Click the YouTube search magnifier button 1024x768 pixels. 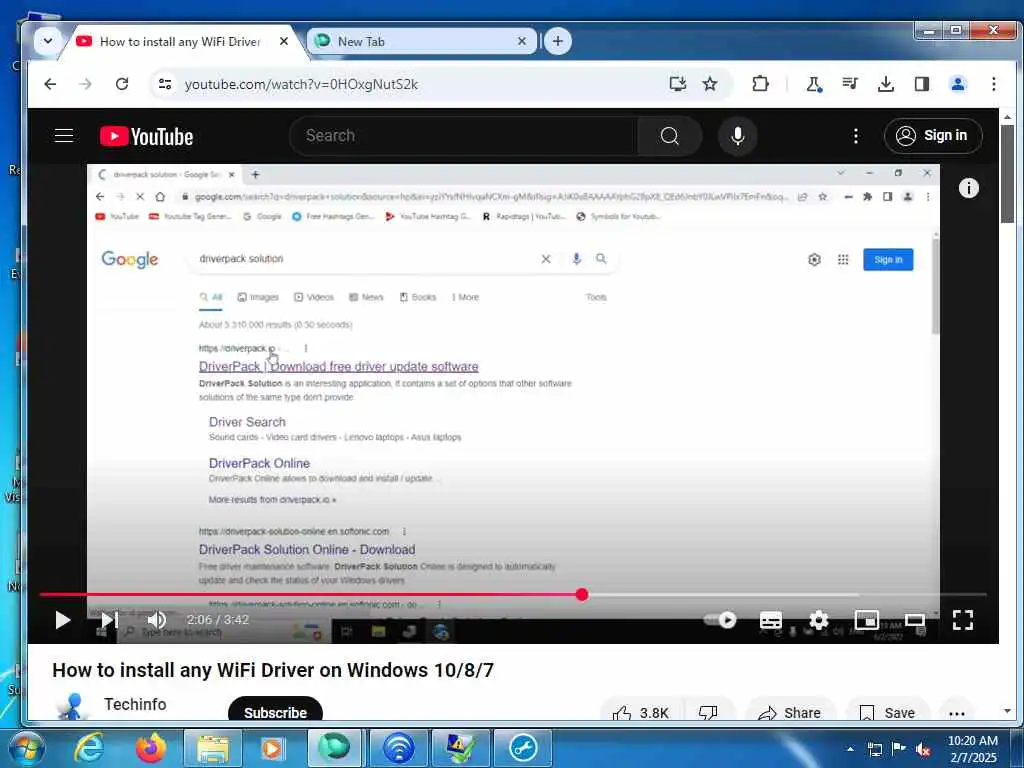click(669, 136)
